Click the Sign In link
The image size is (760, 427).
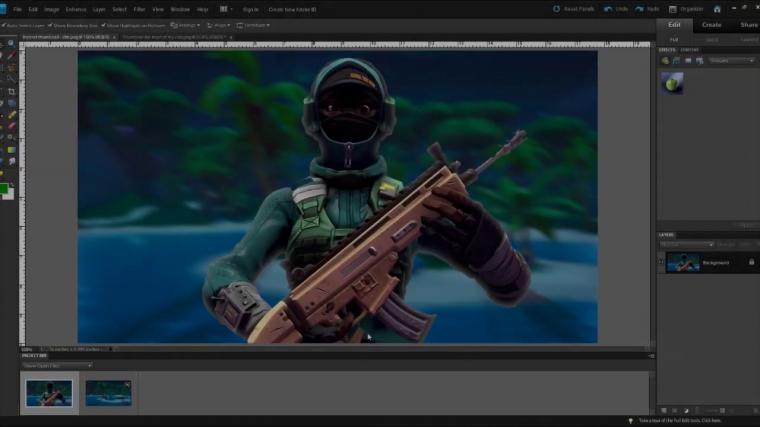pyautogui.click(x=251, y=9)
